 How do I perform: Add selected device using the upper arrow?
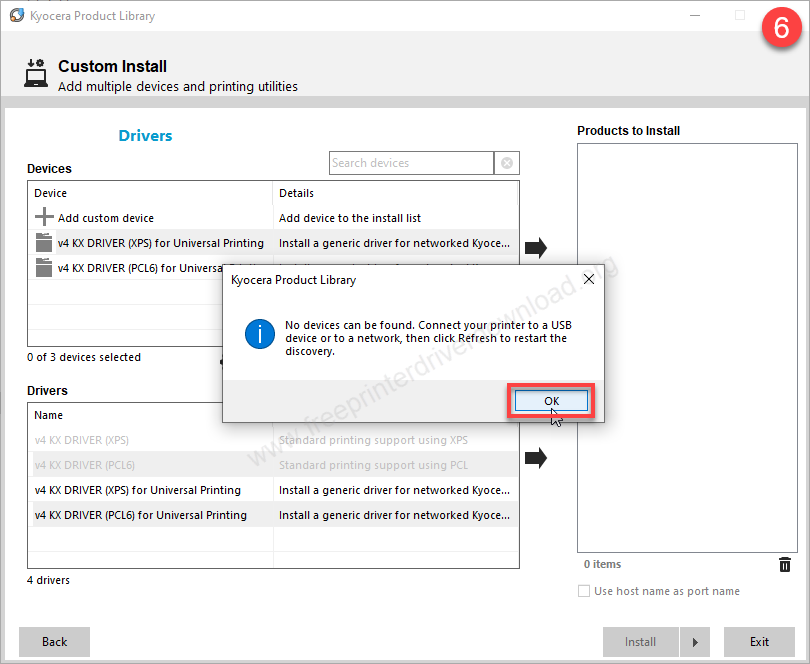[x=536, y=248]
